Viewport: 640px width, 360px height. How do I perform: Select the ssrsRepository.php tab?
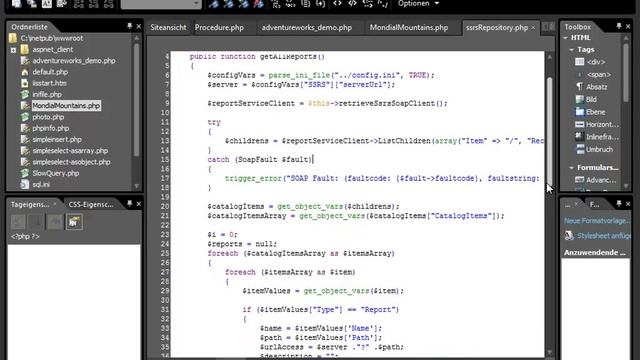pos(497,27)
